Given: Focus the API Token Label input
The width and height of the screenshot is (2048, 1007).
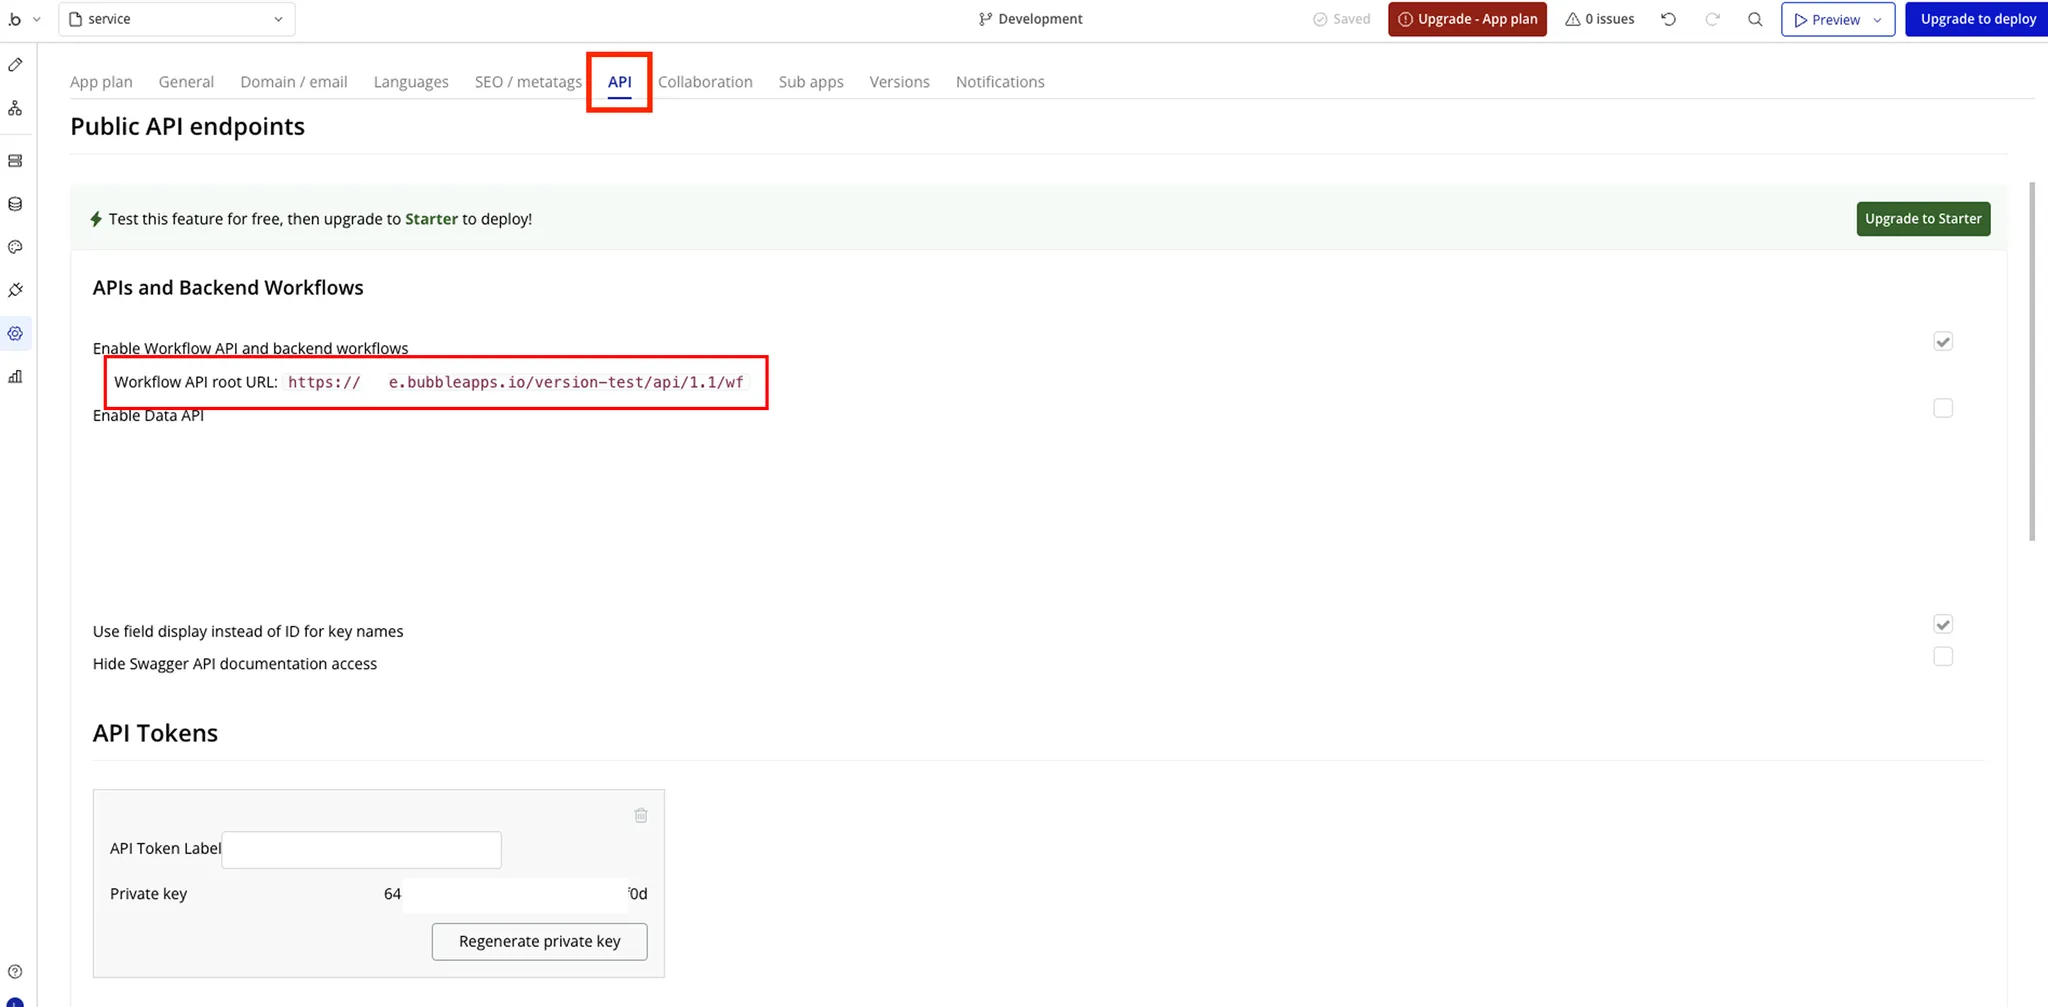Looking at the screenshot, I should tap(361, 849).
